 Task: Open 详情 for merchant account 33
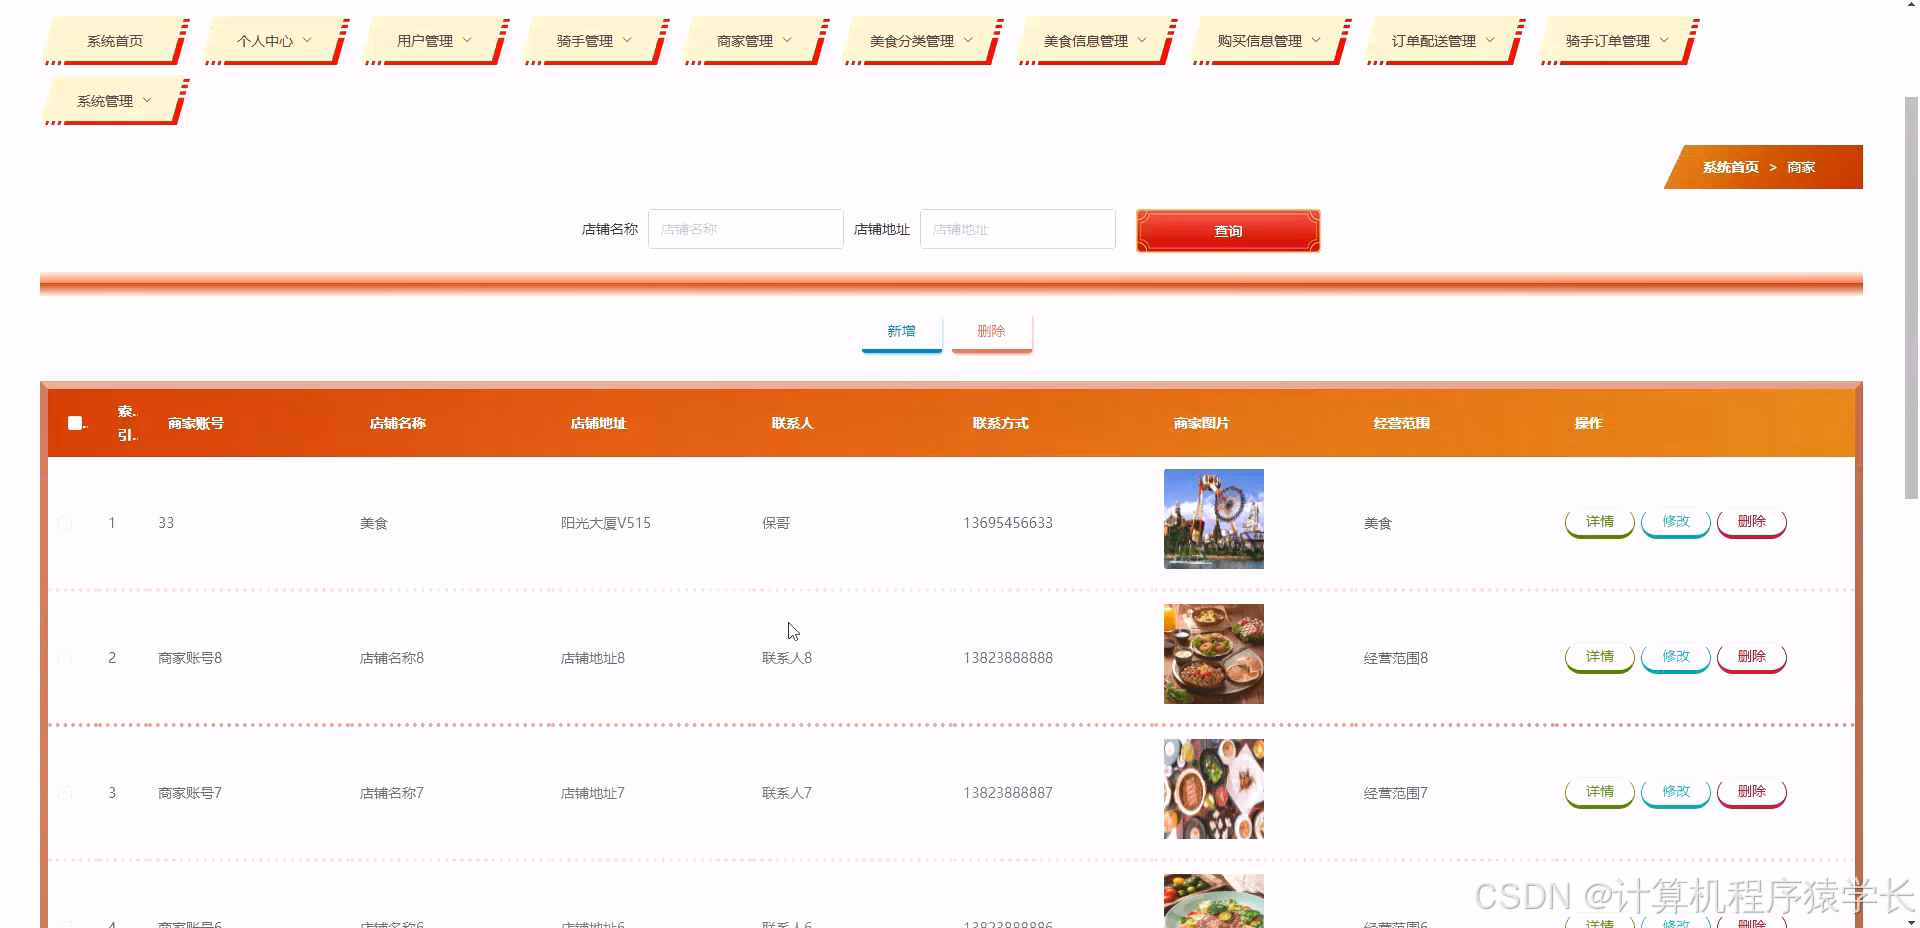point(1598,521)
